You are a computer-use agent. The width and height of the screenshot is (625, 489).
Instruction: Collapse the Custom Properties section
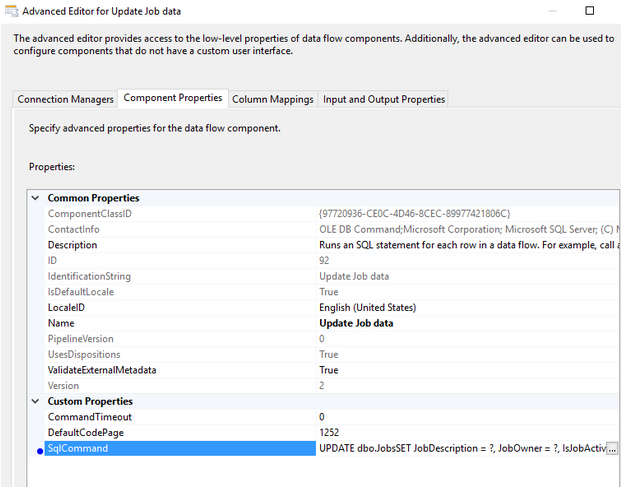(35, 401)
